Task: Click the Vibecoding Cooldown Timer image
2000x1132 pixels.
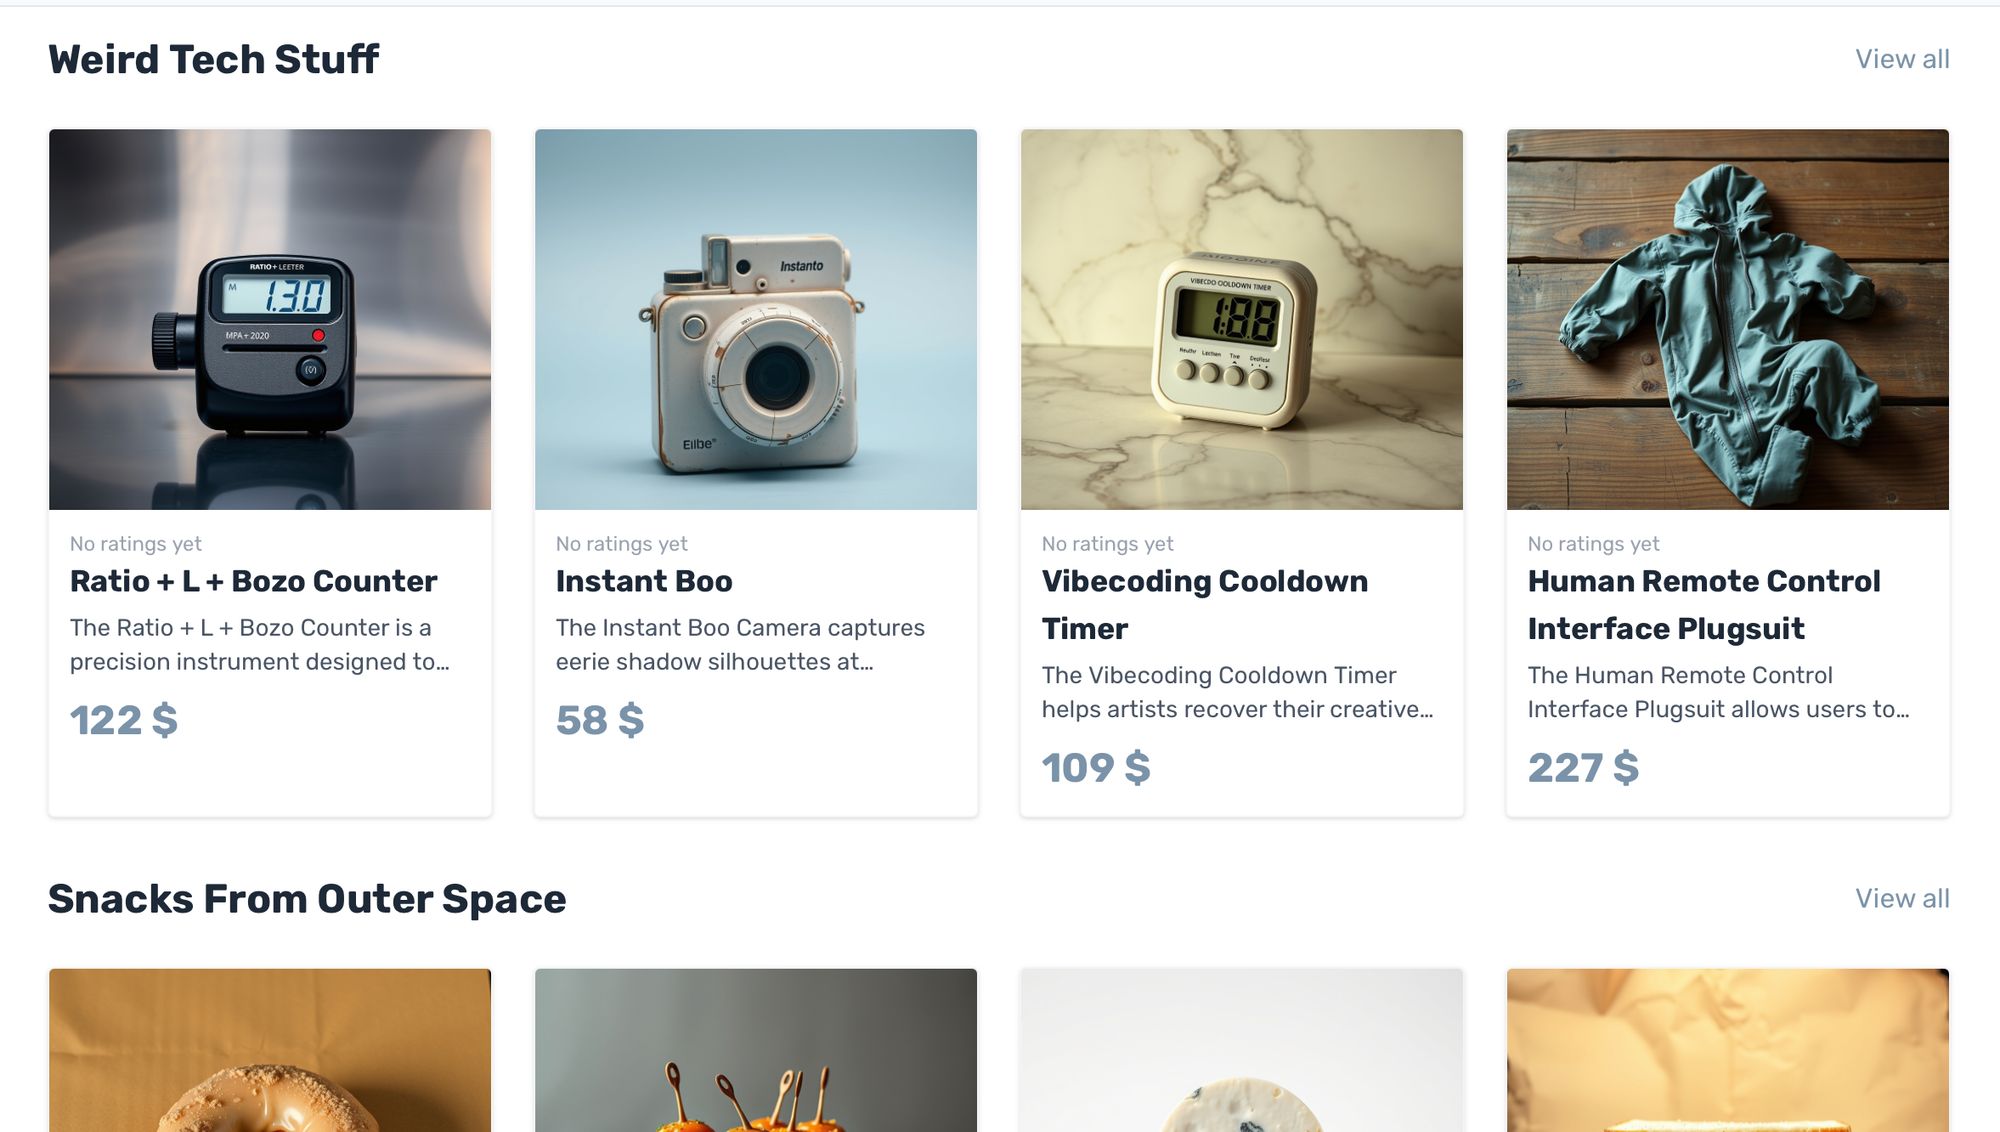Action: click(x=1242, y=319)
